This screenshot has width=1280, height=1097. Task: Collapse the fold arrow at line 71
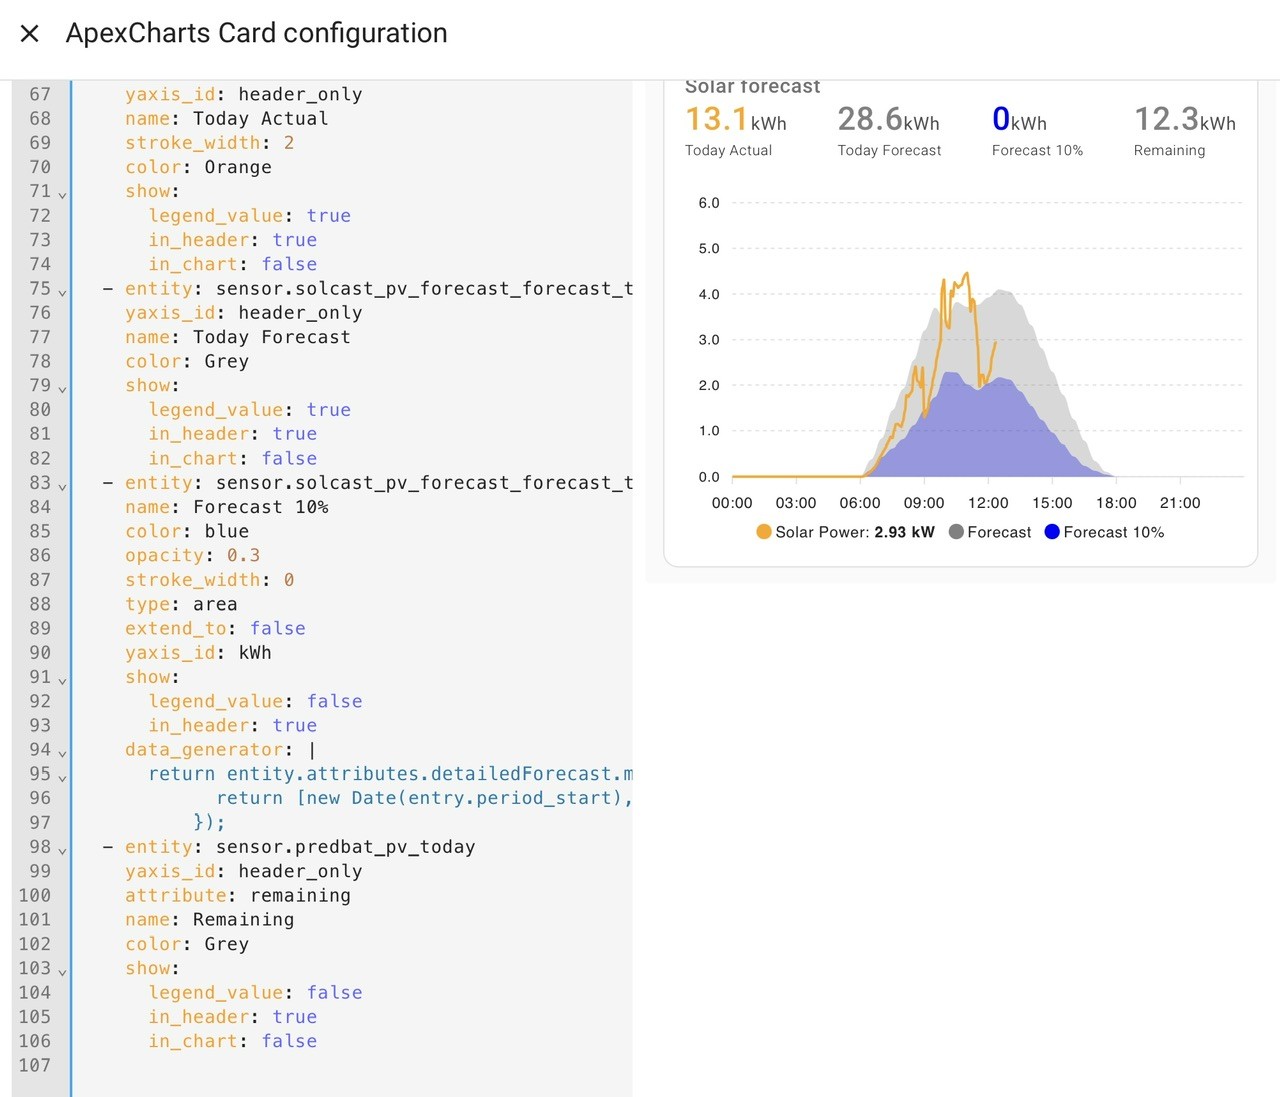click(x=62, y=194)
